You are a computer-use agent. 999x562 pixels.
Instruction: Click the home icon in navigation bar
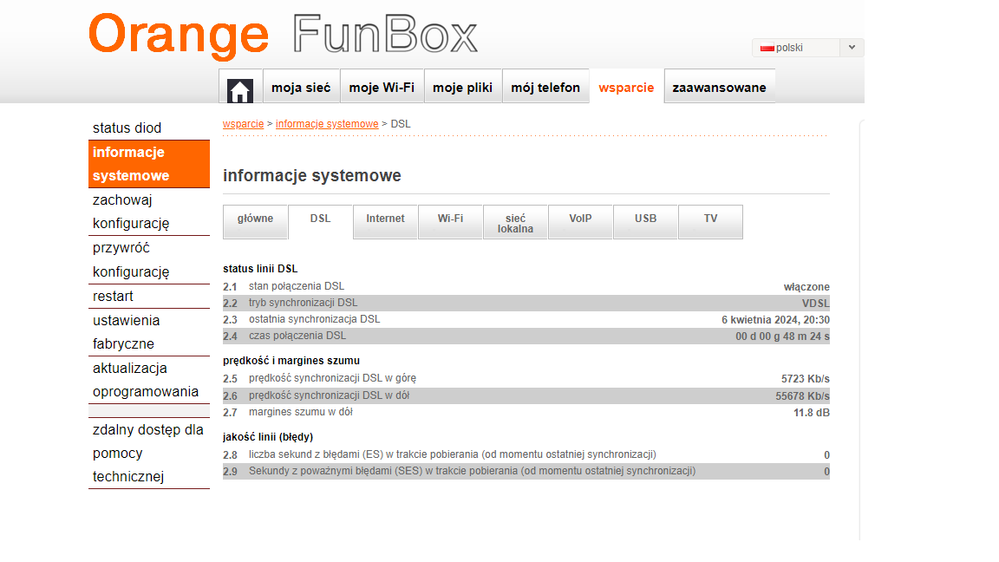point(240,88)
